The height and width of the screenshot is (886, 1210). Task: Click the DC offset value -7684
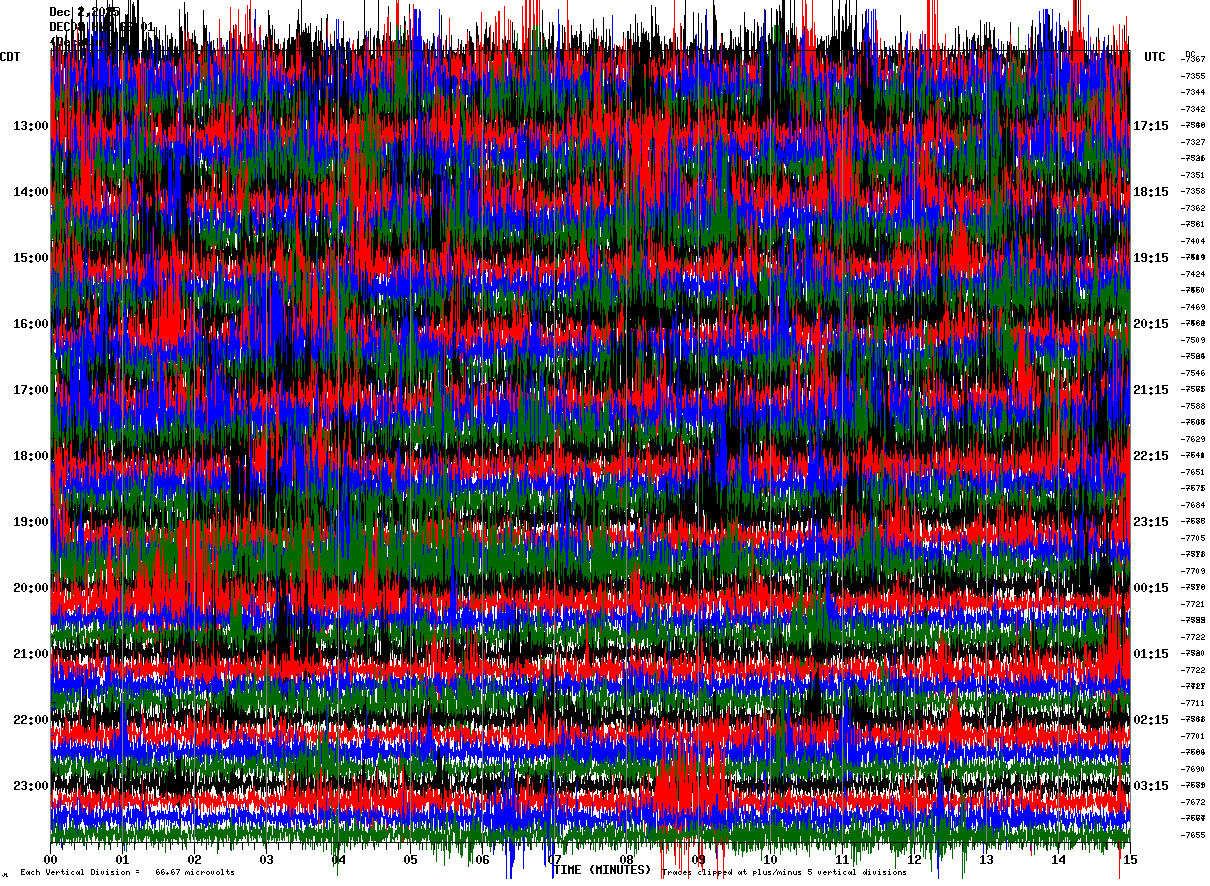click(x=1193, y=505)
